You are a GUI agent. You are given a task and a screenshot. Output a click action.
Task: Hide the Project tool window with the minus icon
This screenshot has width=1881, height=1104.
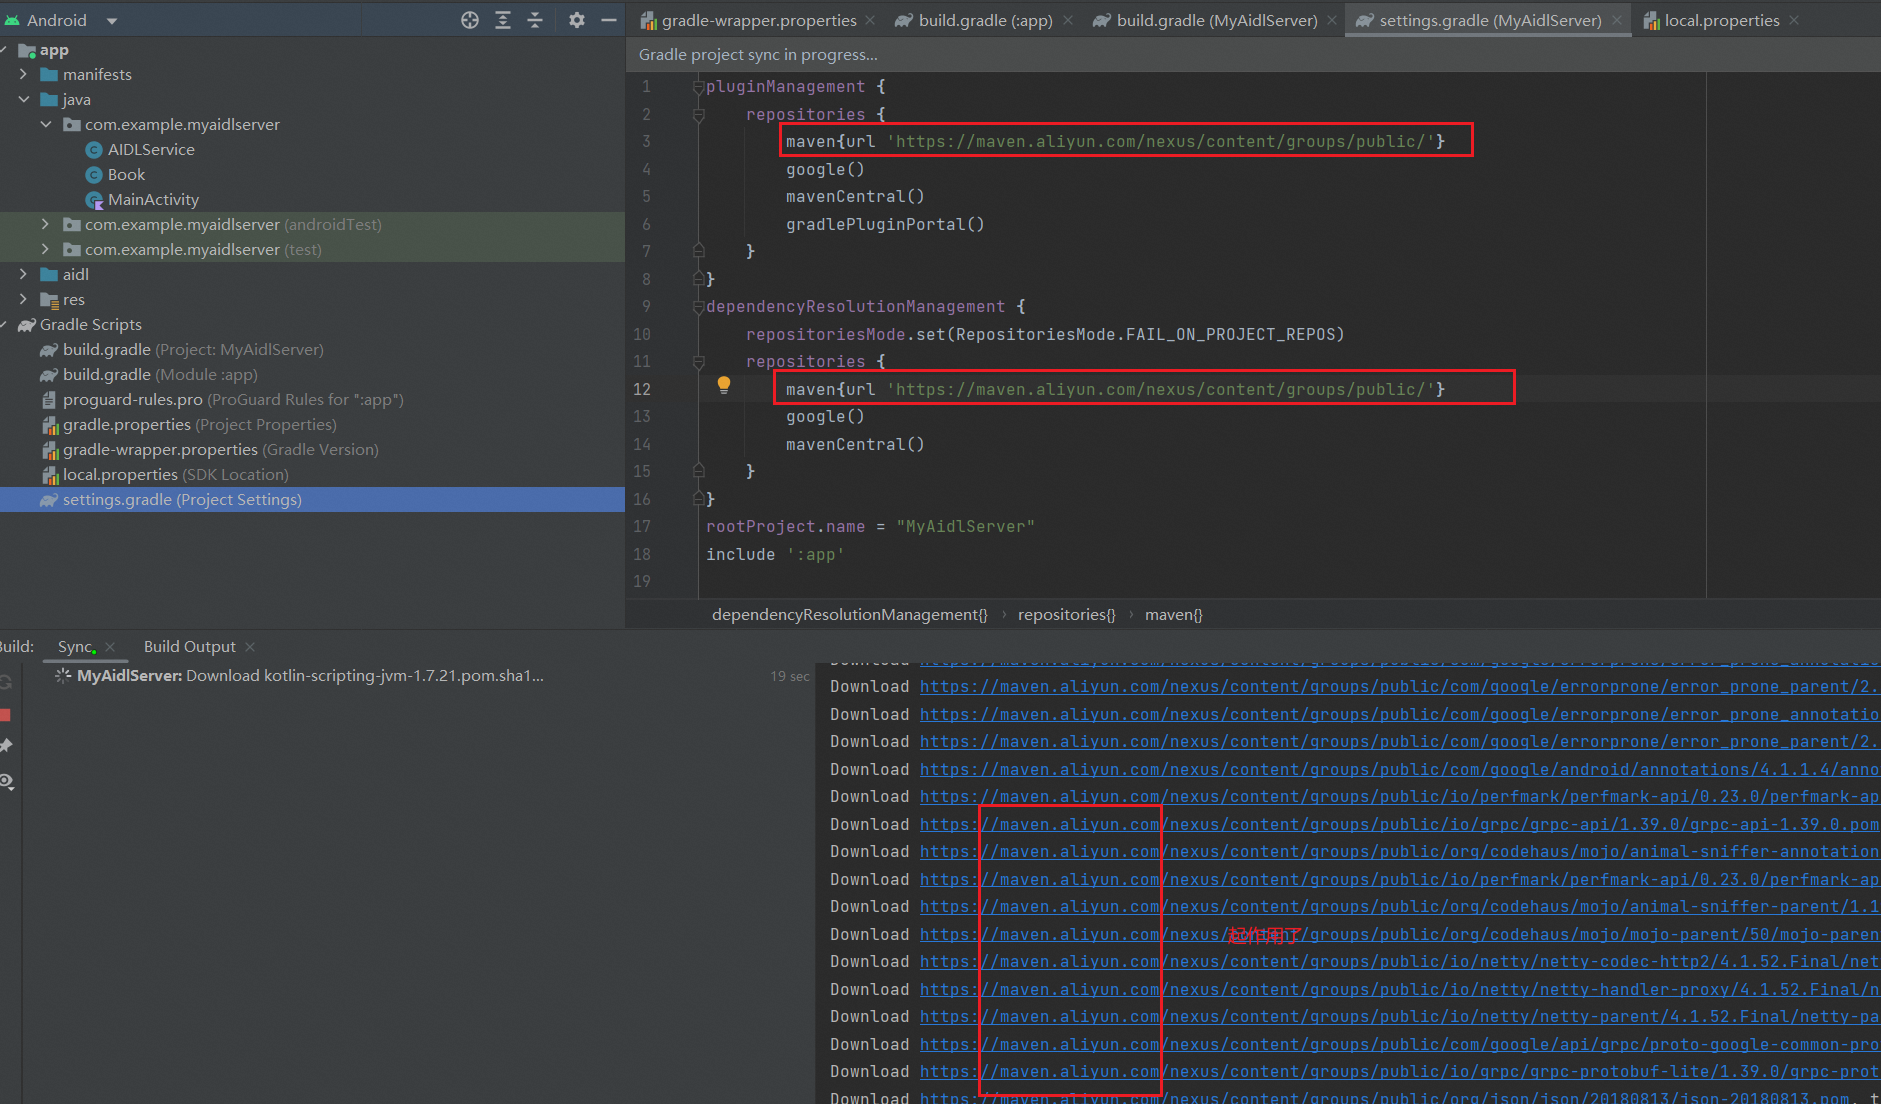609,19
